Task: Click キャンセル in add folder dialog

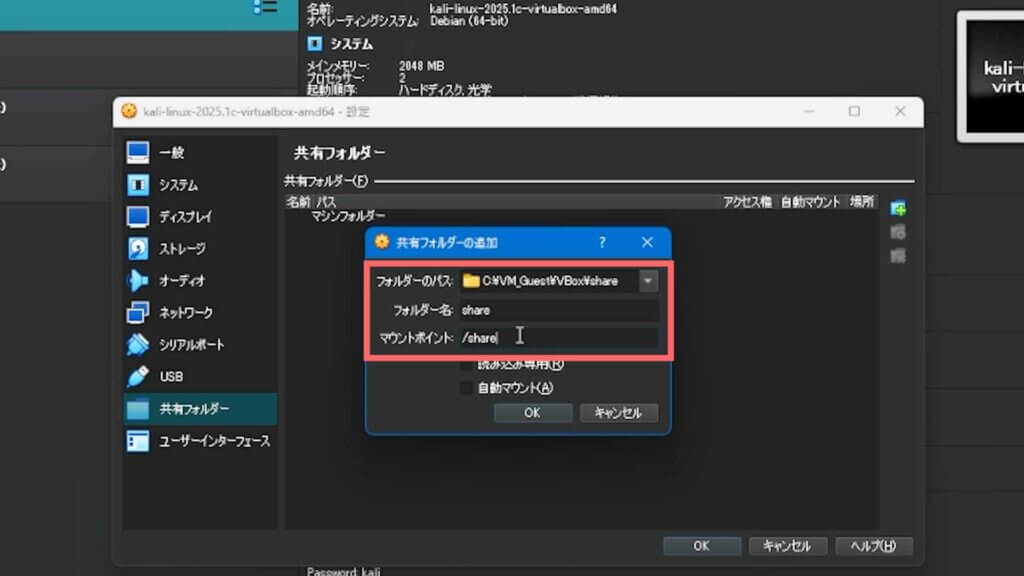Action: [618, 413]
